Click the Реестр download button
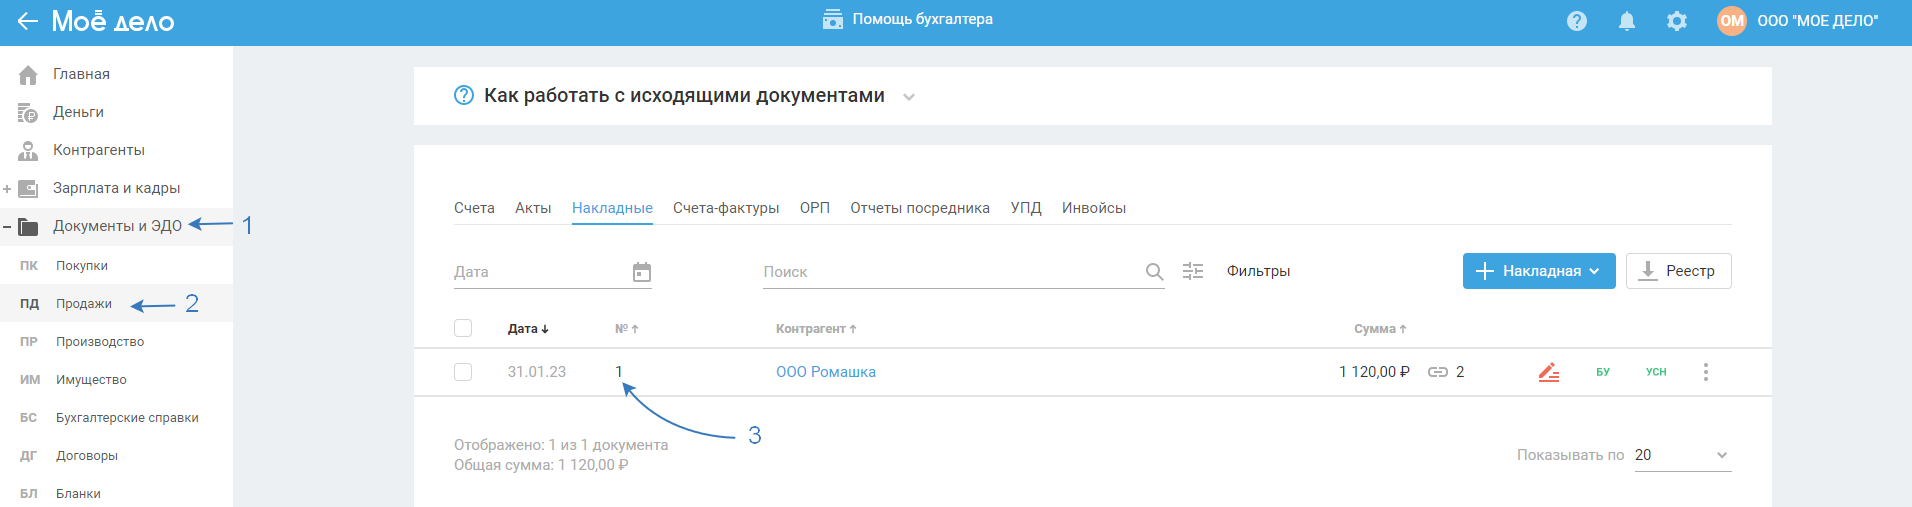This screenshot has height=507, width=1912. [1678, 271]
